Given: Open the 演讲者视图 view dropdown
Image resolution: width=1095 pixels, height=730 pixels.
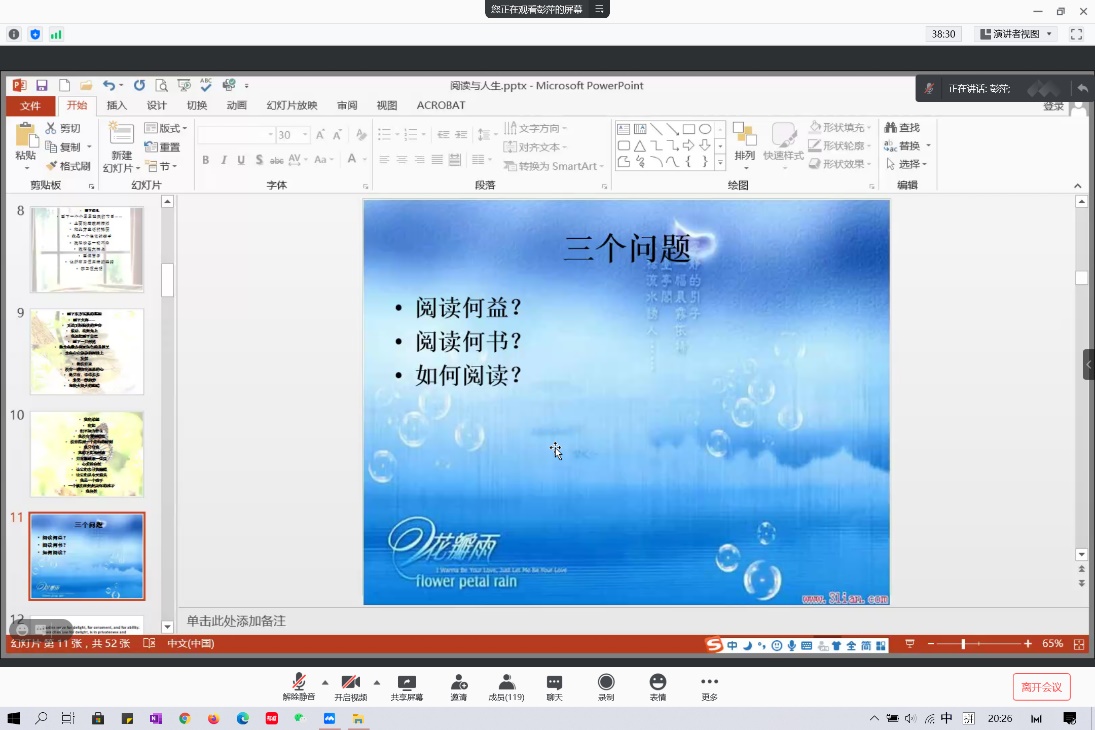Looking at the screenshot, I should [1016, 34].
